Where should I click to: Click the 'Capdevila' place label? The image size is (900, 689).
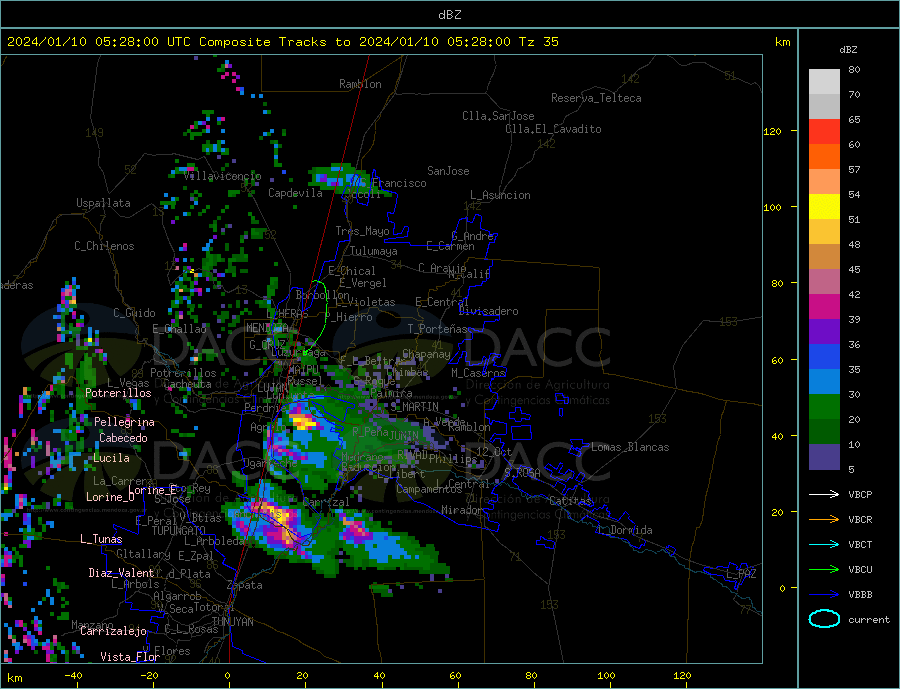[296, 193]
